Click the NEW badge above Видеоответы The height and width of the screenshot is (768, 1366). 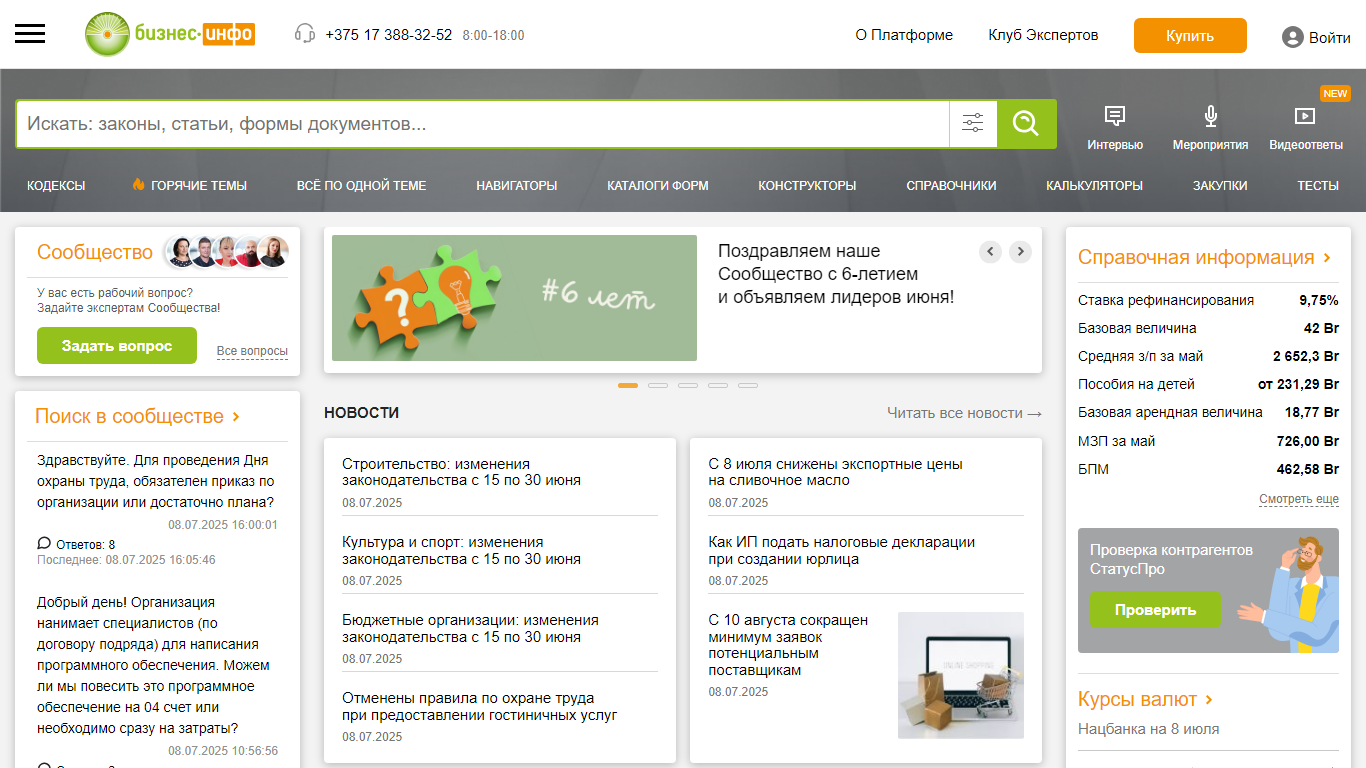(x=1335, y=93)
